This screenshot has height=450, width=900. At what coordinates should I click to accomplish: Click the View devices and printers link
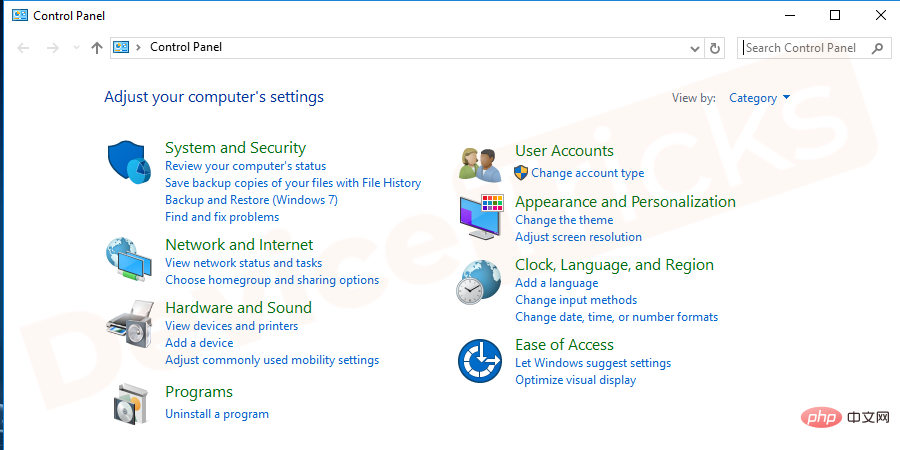click(232, 325)
